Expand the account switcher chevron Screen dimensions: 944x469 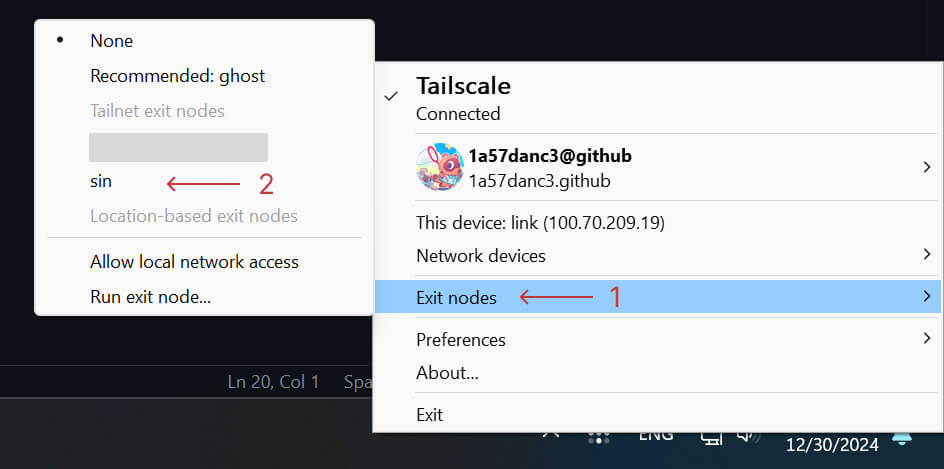coord(927,167)
